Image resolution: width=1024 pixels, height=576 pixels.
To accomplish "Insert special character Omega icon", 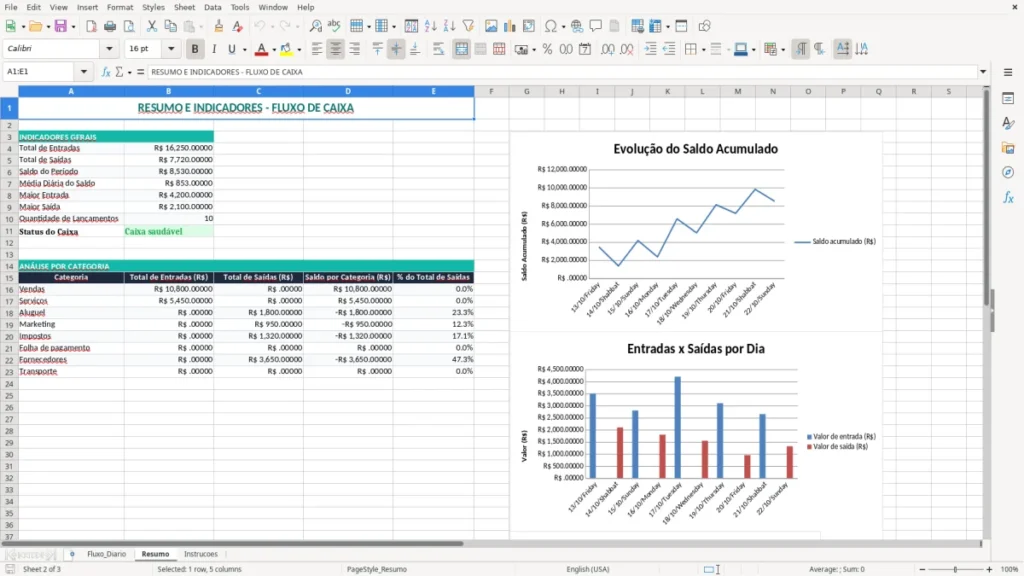I will 551,26.
